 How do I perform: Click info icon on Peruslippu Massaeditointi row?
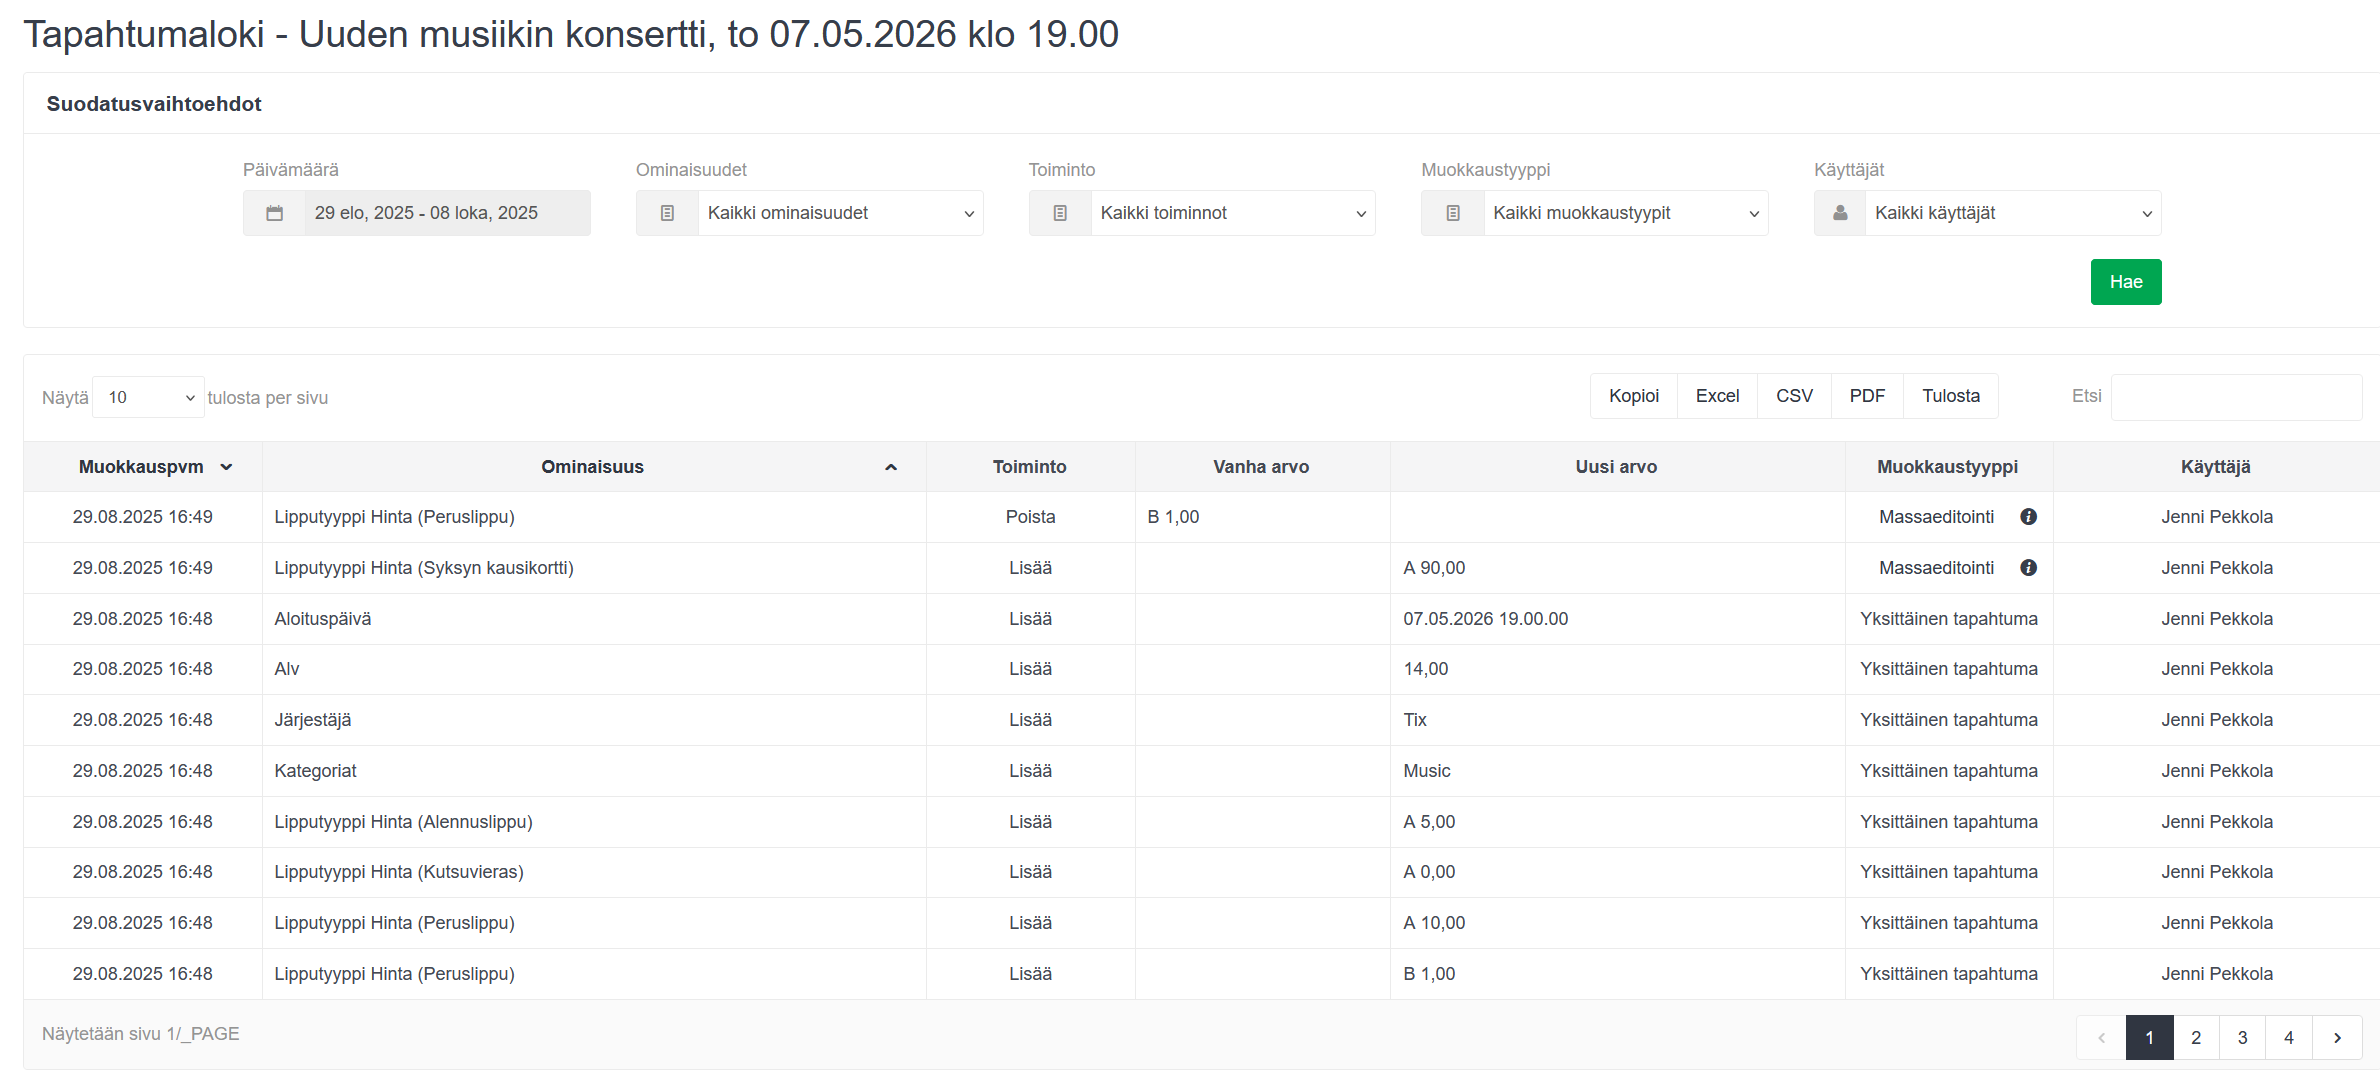coord(2028,517)
